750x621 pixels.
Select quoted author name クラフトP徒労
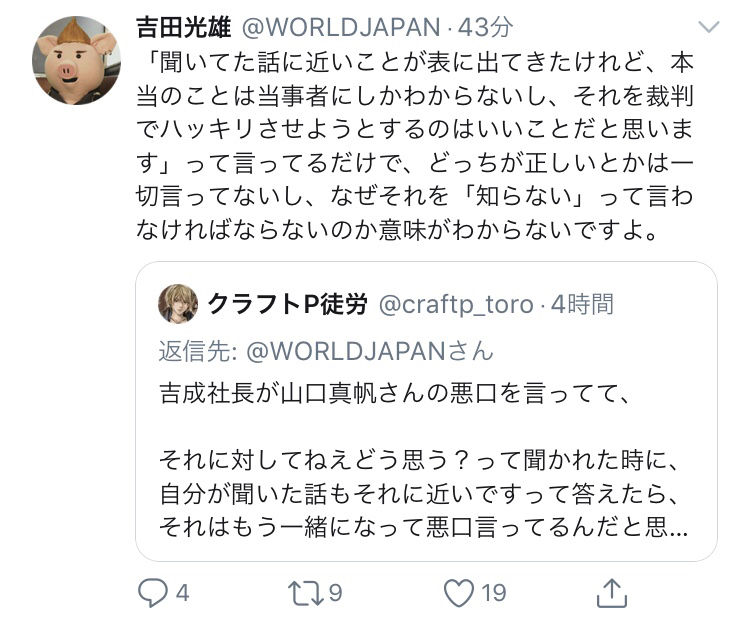pyautogui.click(x=287, y=304)
